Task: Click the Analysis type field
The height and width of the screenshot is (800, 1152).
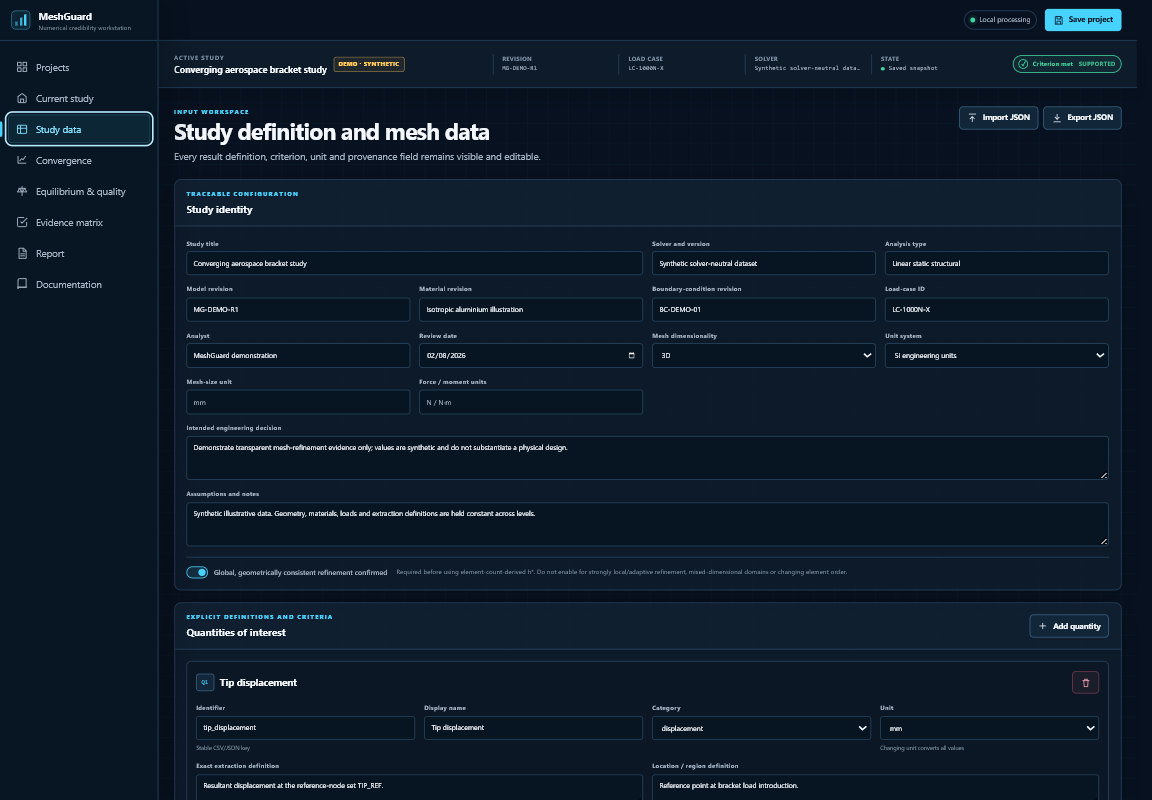Action: pyautogui.click(x=996, y=263)
